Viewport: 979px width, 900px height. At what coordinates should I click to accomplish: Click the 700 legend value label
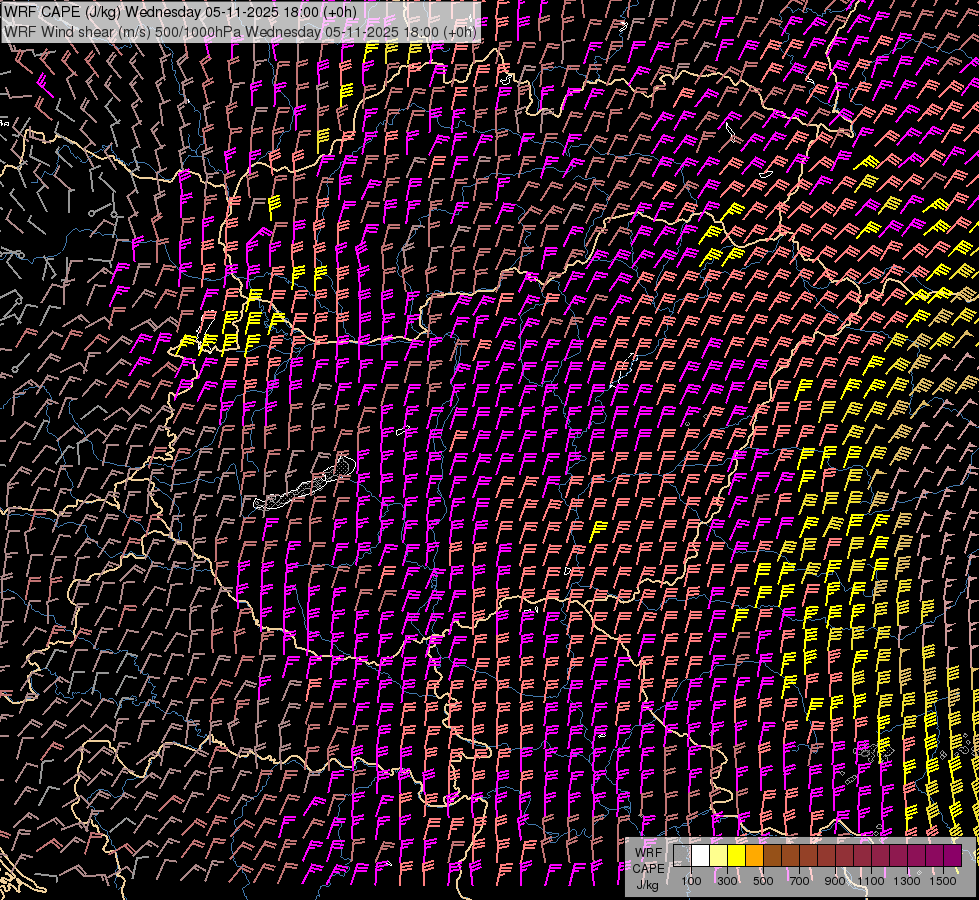[799, 881]
